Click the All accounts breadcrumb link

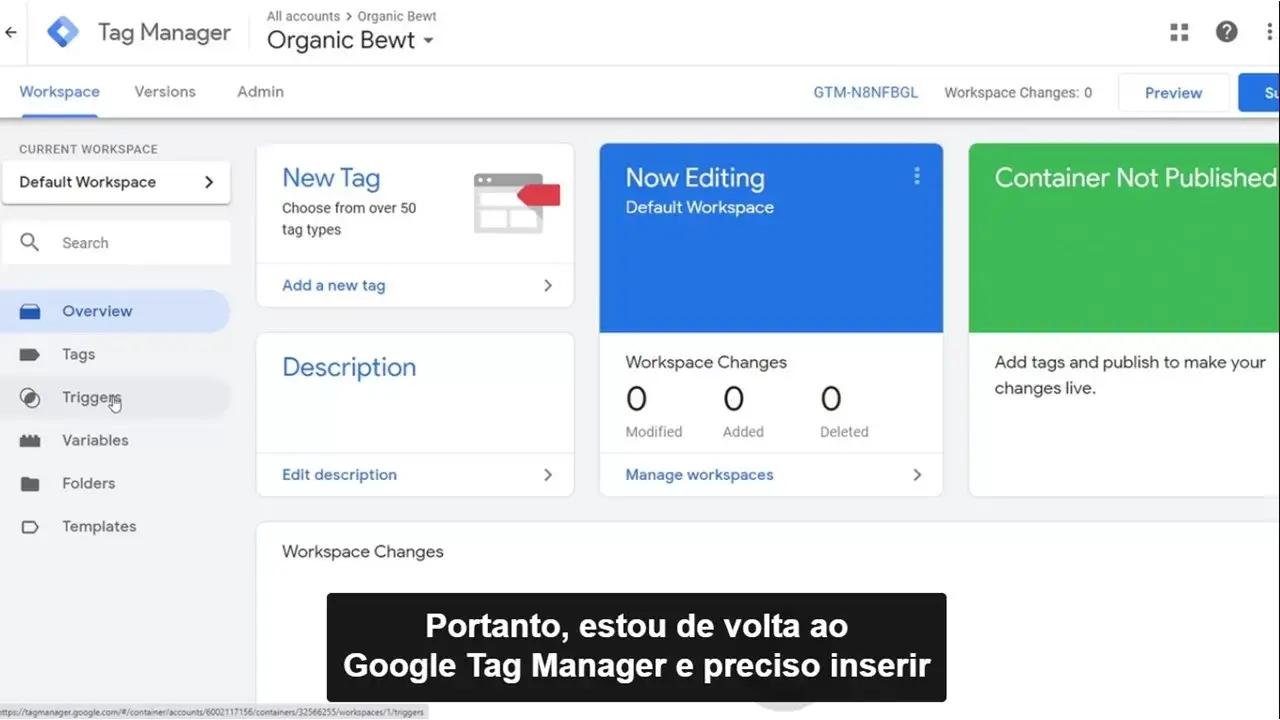coord(302,16)
